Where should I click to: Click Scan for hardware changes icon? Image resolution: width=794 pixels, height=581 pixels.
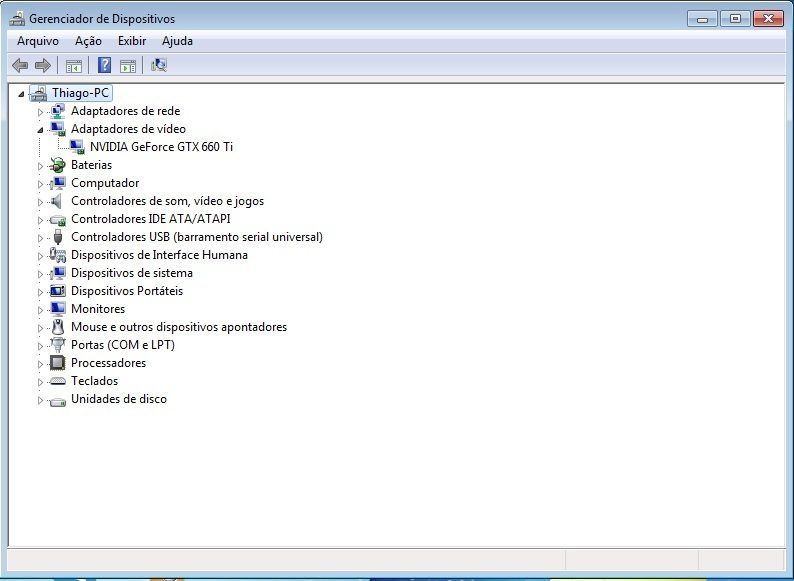[159, 65]
